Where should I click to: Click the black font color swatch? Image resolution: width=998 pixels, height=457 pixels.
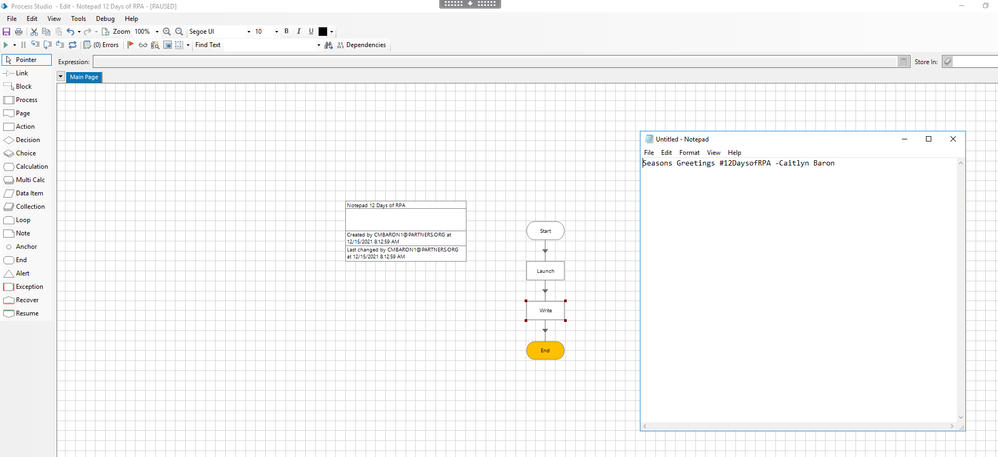323,31
